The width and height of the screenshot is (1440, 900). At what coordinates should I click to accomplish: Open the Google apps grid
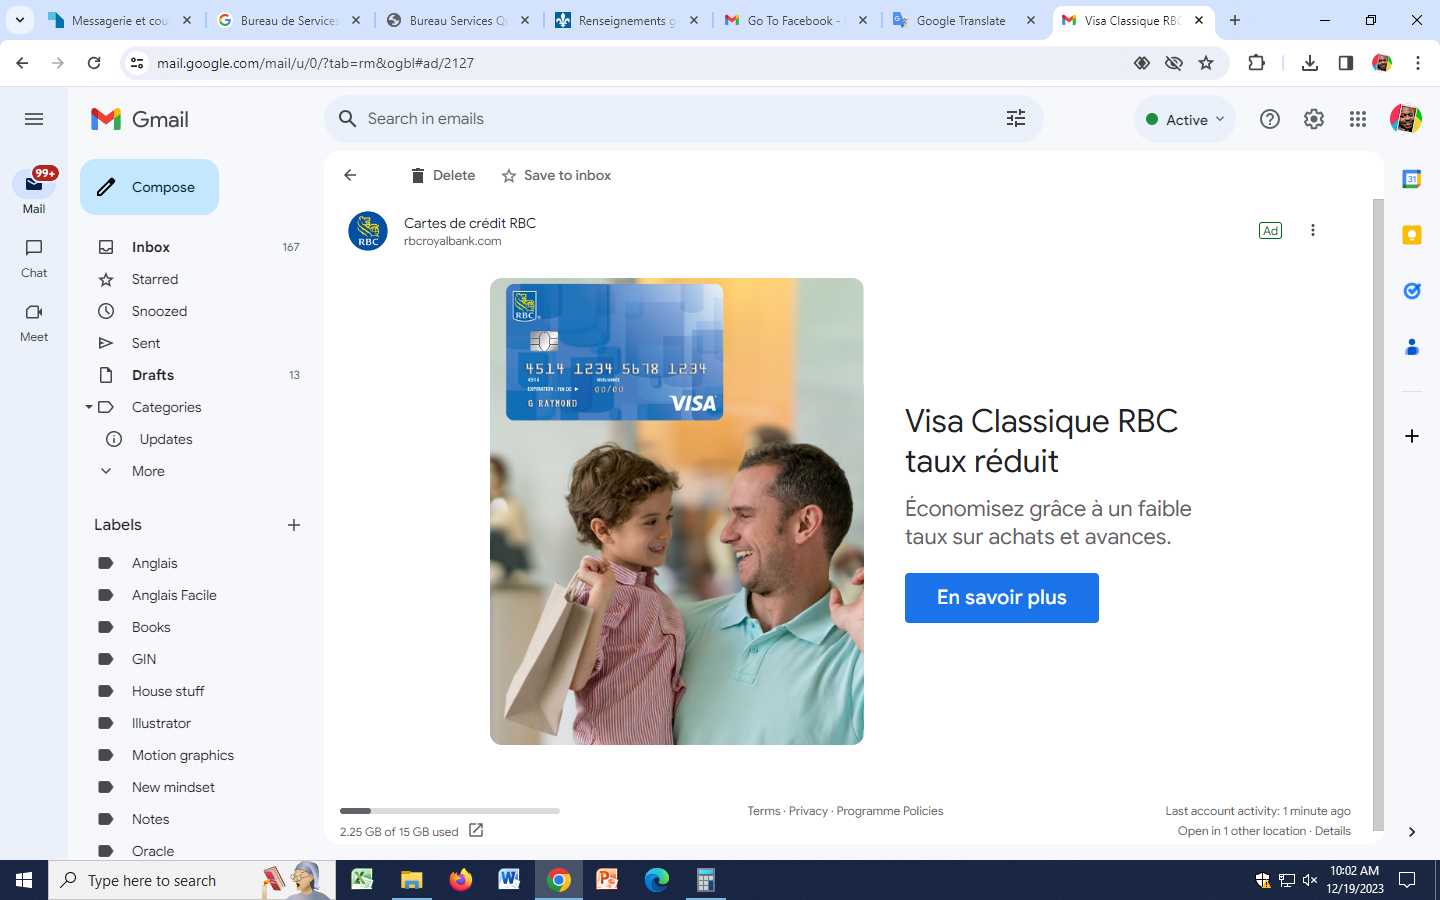(1357, 119)
